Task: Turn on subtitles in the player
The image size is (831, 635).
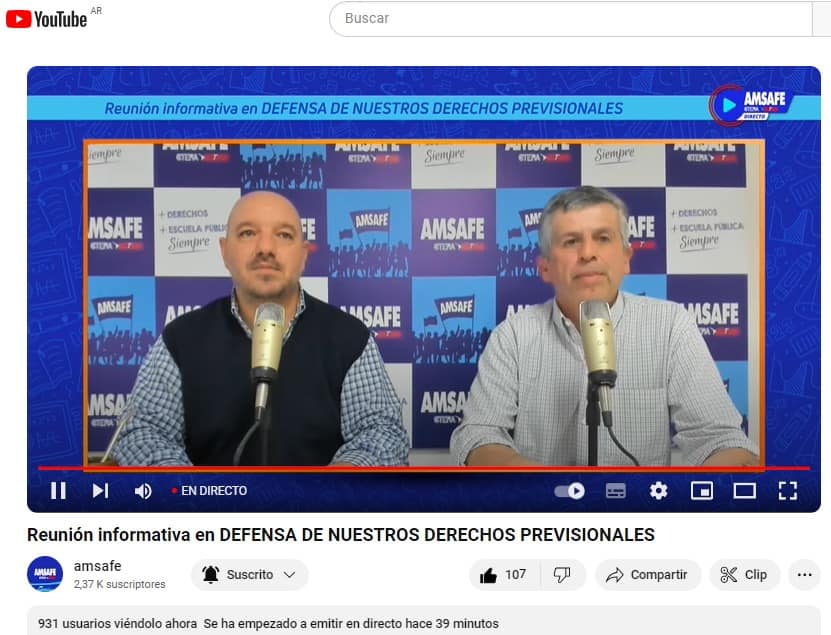Action: click(x=615, y=491)
